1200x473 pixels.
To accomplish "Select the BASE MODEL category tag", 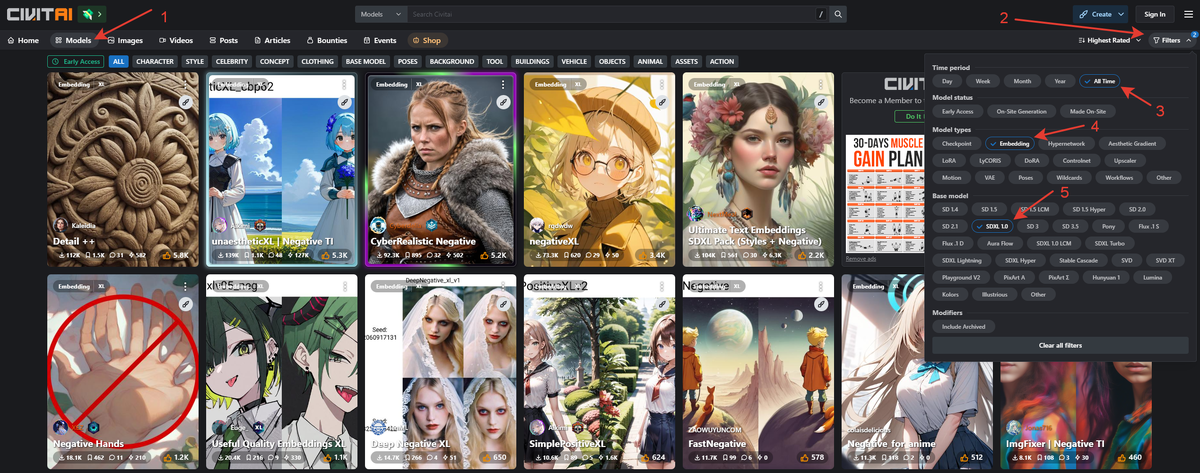I will [366, 61].
